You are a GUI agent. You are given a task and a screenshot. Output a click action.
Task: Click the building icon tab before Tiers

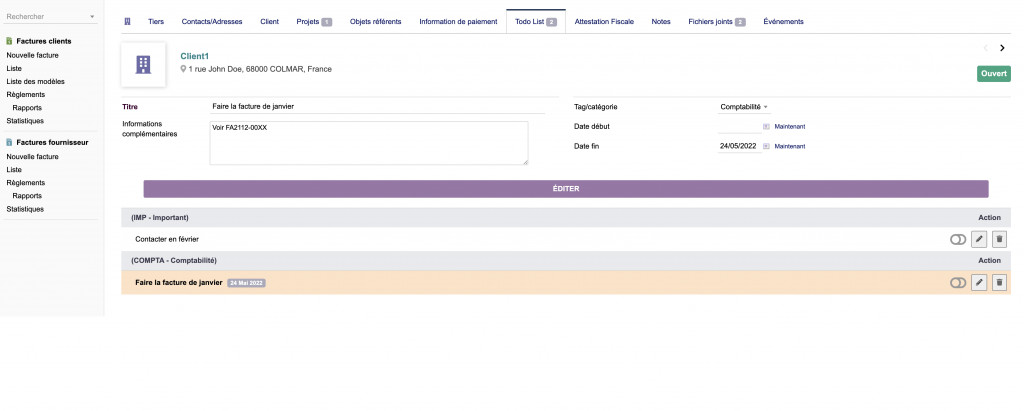click(x=127, y=22)
